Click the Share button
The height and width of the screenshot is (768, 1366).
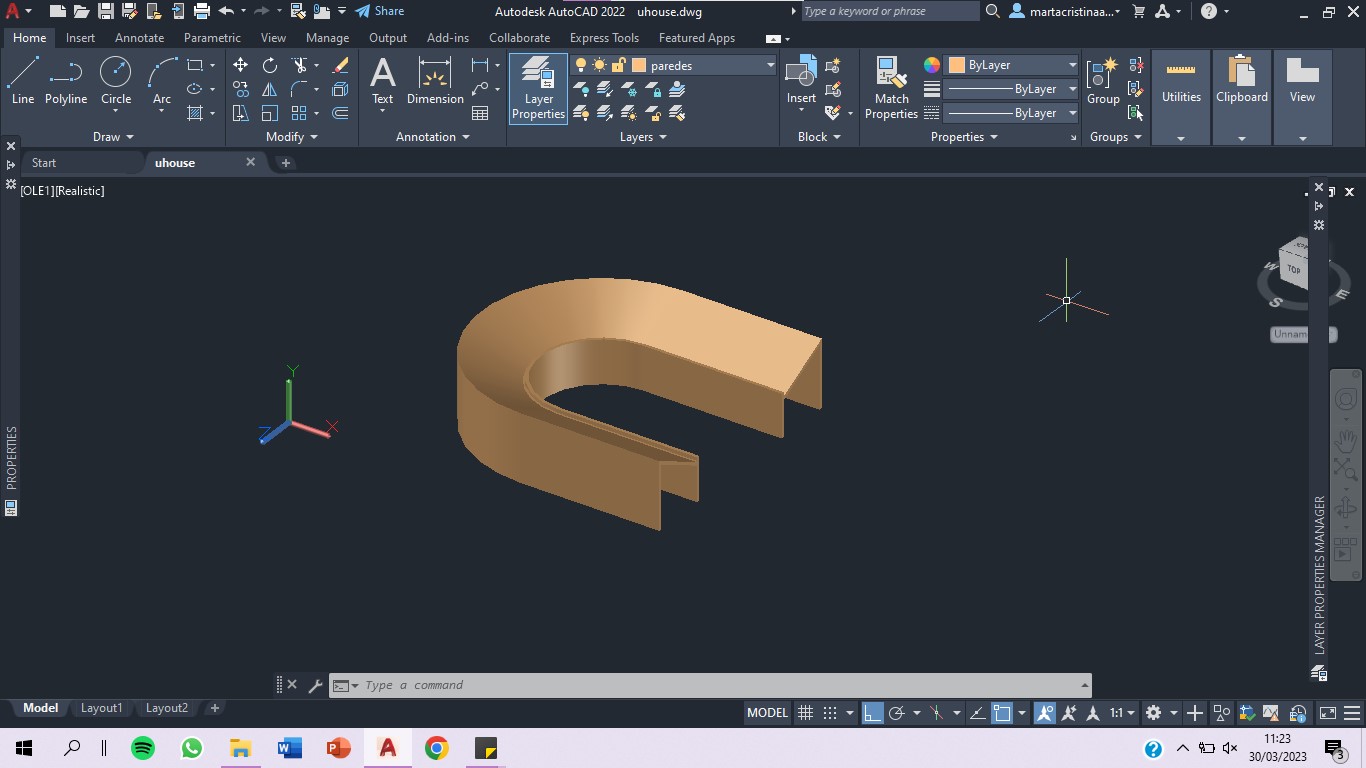(380, 11)
